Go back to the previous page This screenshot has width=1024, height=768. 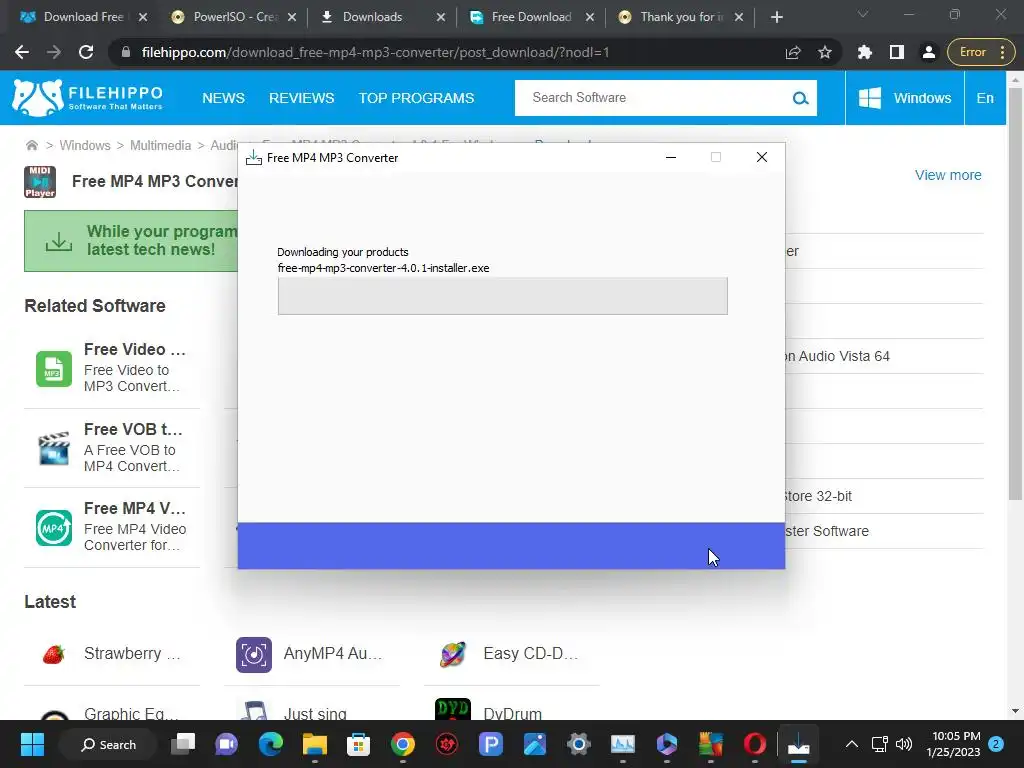[22, 52]
